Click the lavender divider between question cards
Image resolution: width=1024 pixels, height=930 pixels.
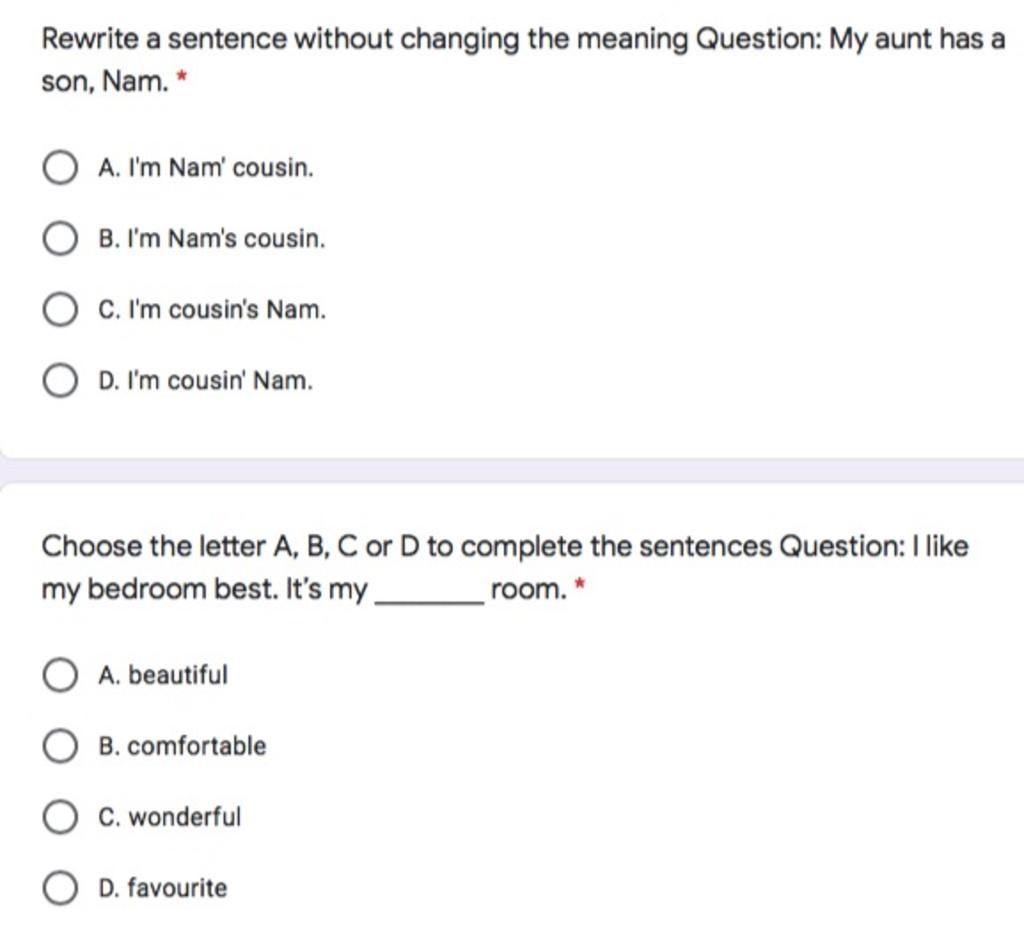[512, 470]
